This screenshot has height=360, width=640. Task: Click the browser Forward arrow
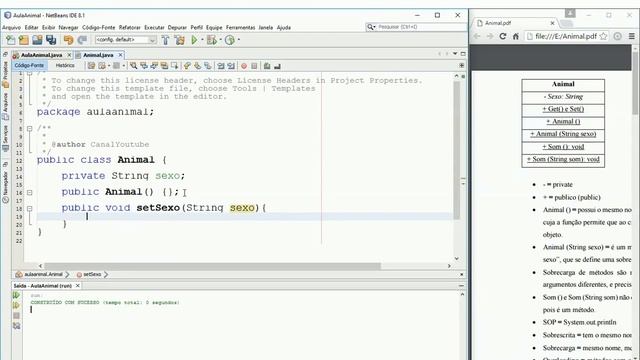pyautogui.click(x=490, y=36)
